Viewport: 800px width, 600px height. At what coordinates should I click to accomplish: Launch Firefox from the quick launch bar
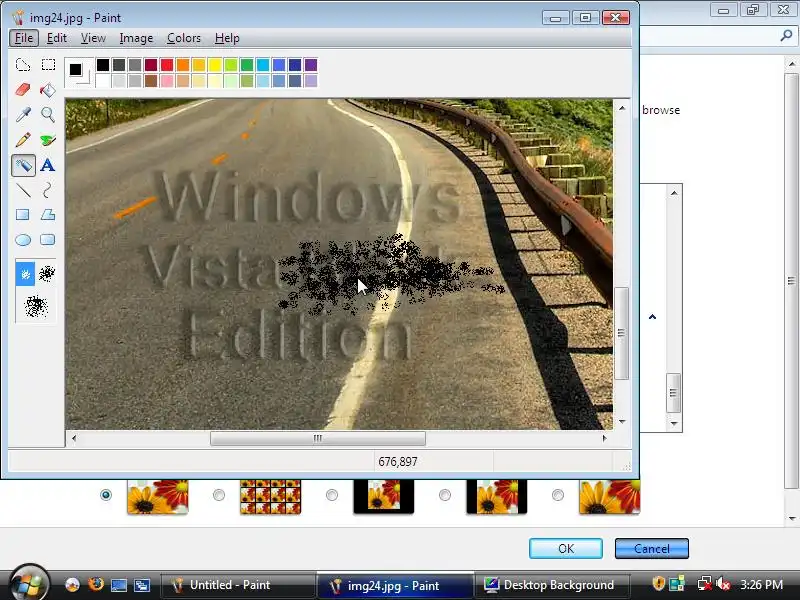95,585
